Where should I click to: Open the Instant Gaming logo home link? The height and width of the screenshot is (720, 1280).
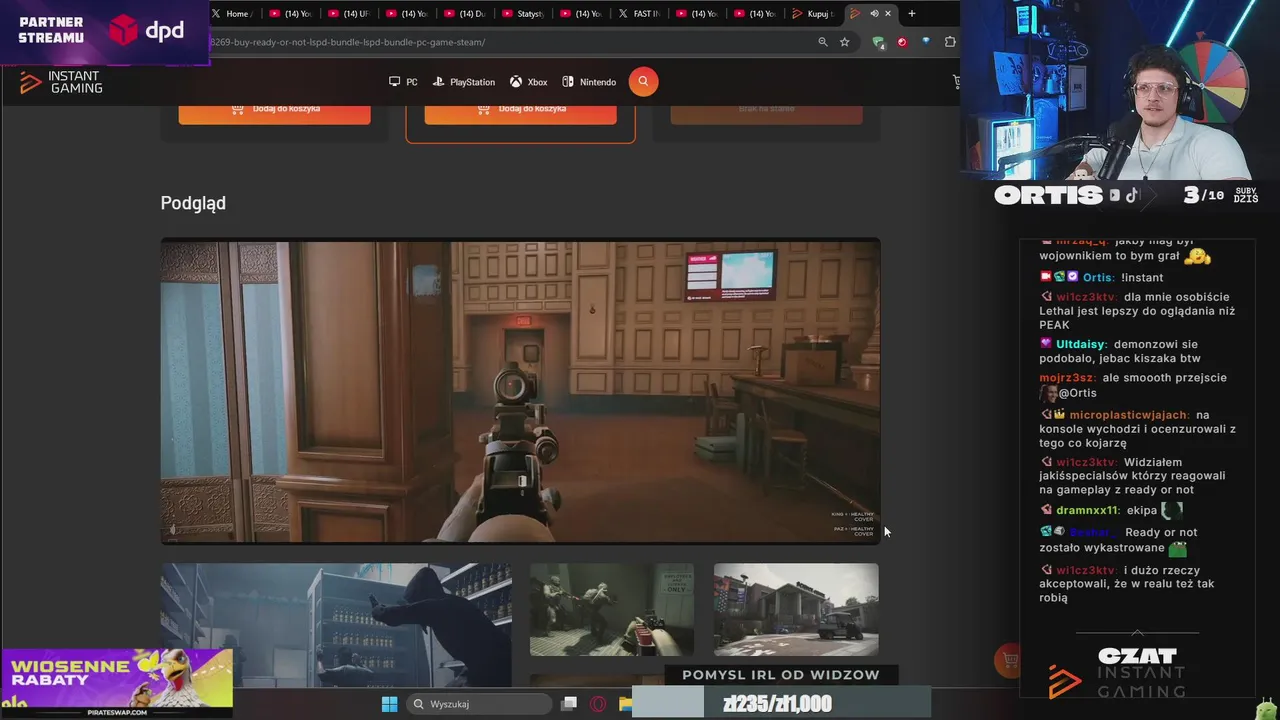point(61,82)
